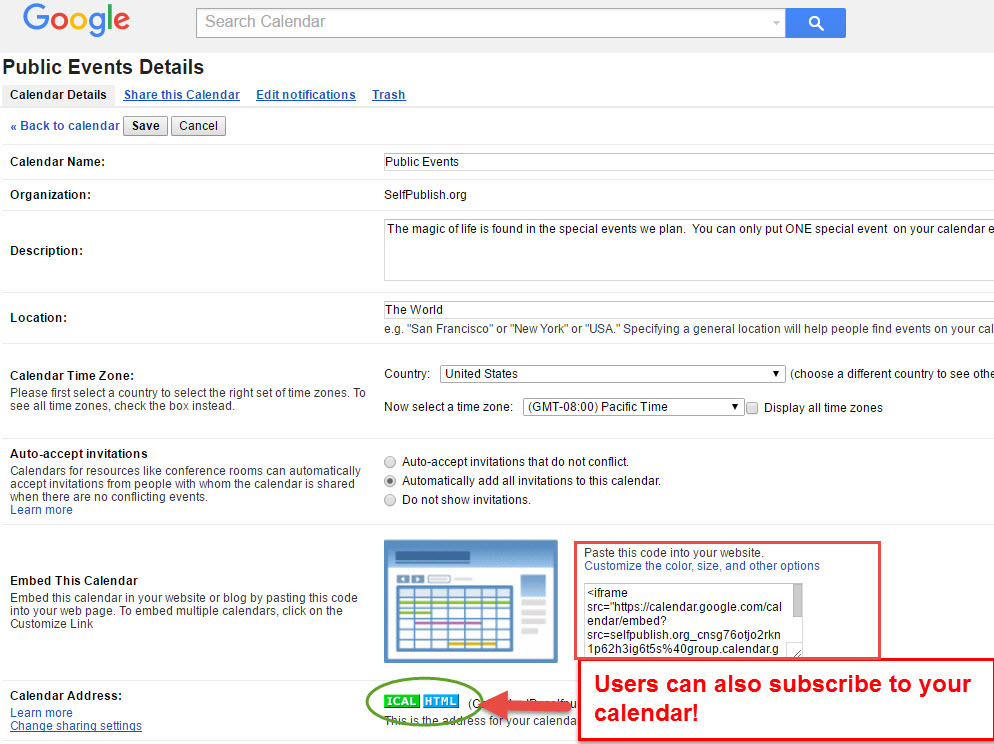Click inside the Description text area
Image resolution: width=994 pixels, height=744 pixels.
[x=688, y=250]
